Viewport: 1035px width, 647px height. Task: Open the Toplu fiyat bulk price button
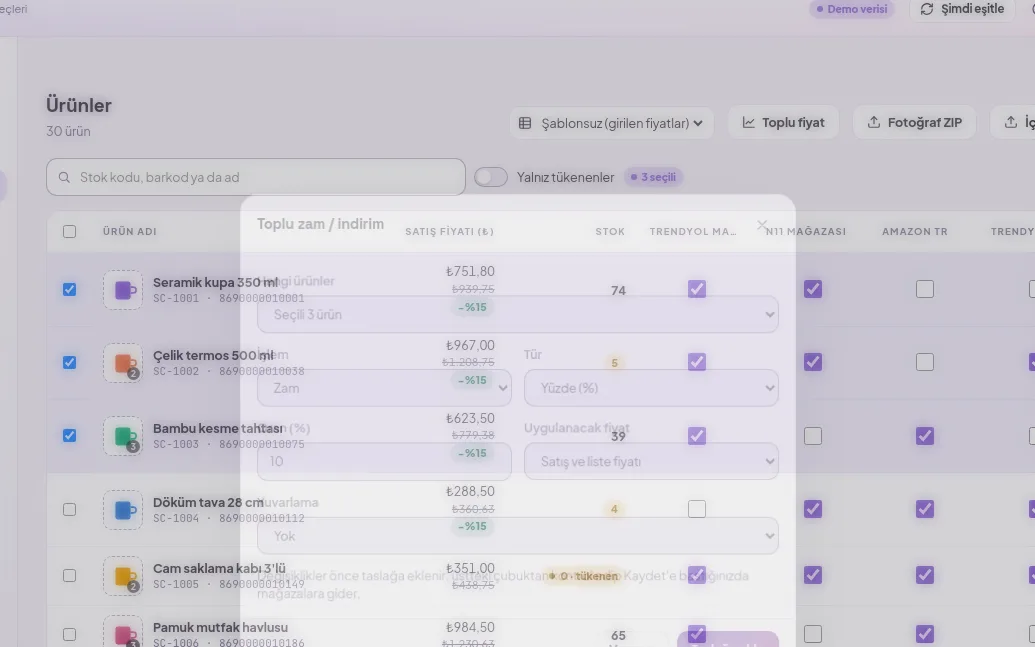[784, 122]
